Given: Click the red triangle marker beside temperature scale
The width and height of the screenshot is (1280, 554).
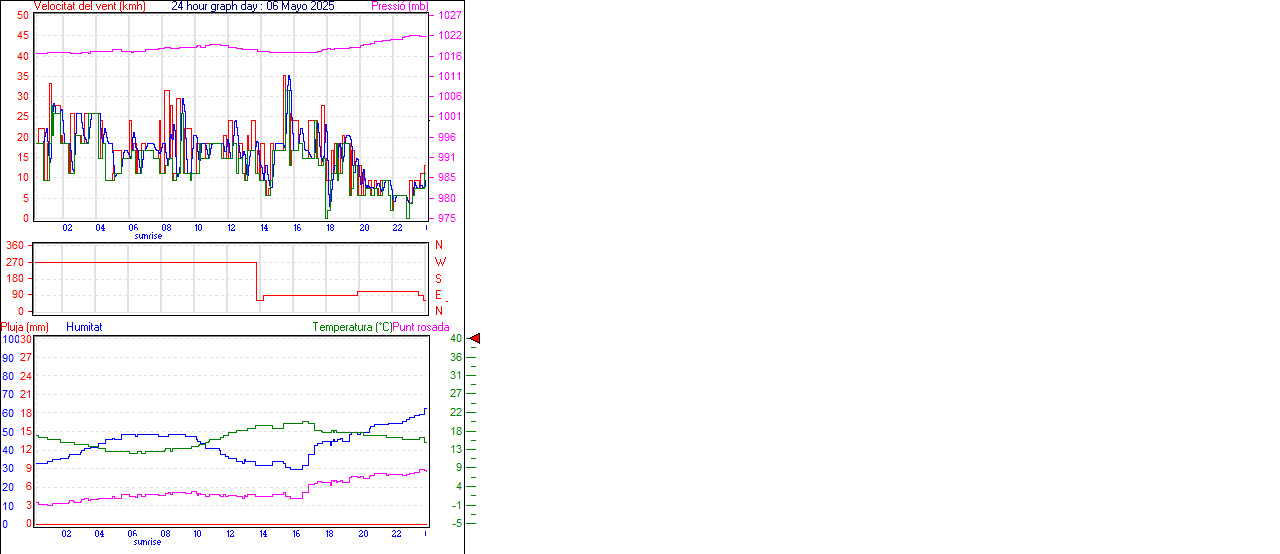Looking at the screenshot, I should (475, 339).
